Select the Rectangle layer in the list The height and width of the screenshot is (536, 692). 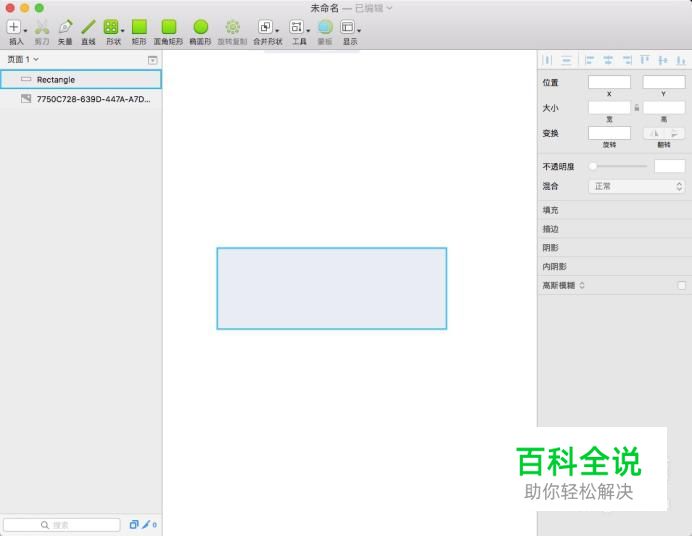point(80,79)
